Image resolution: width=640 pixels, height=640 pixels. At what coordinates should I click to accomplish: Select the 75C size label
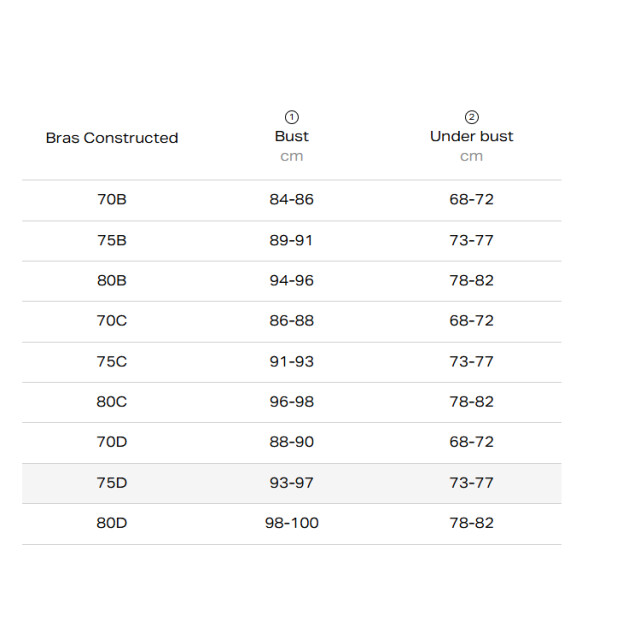point(112,361)
